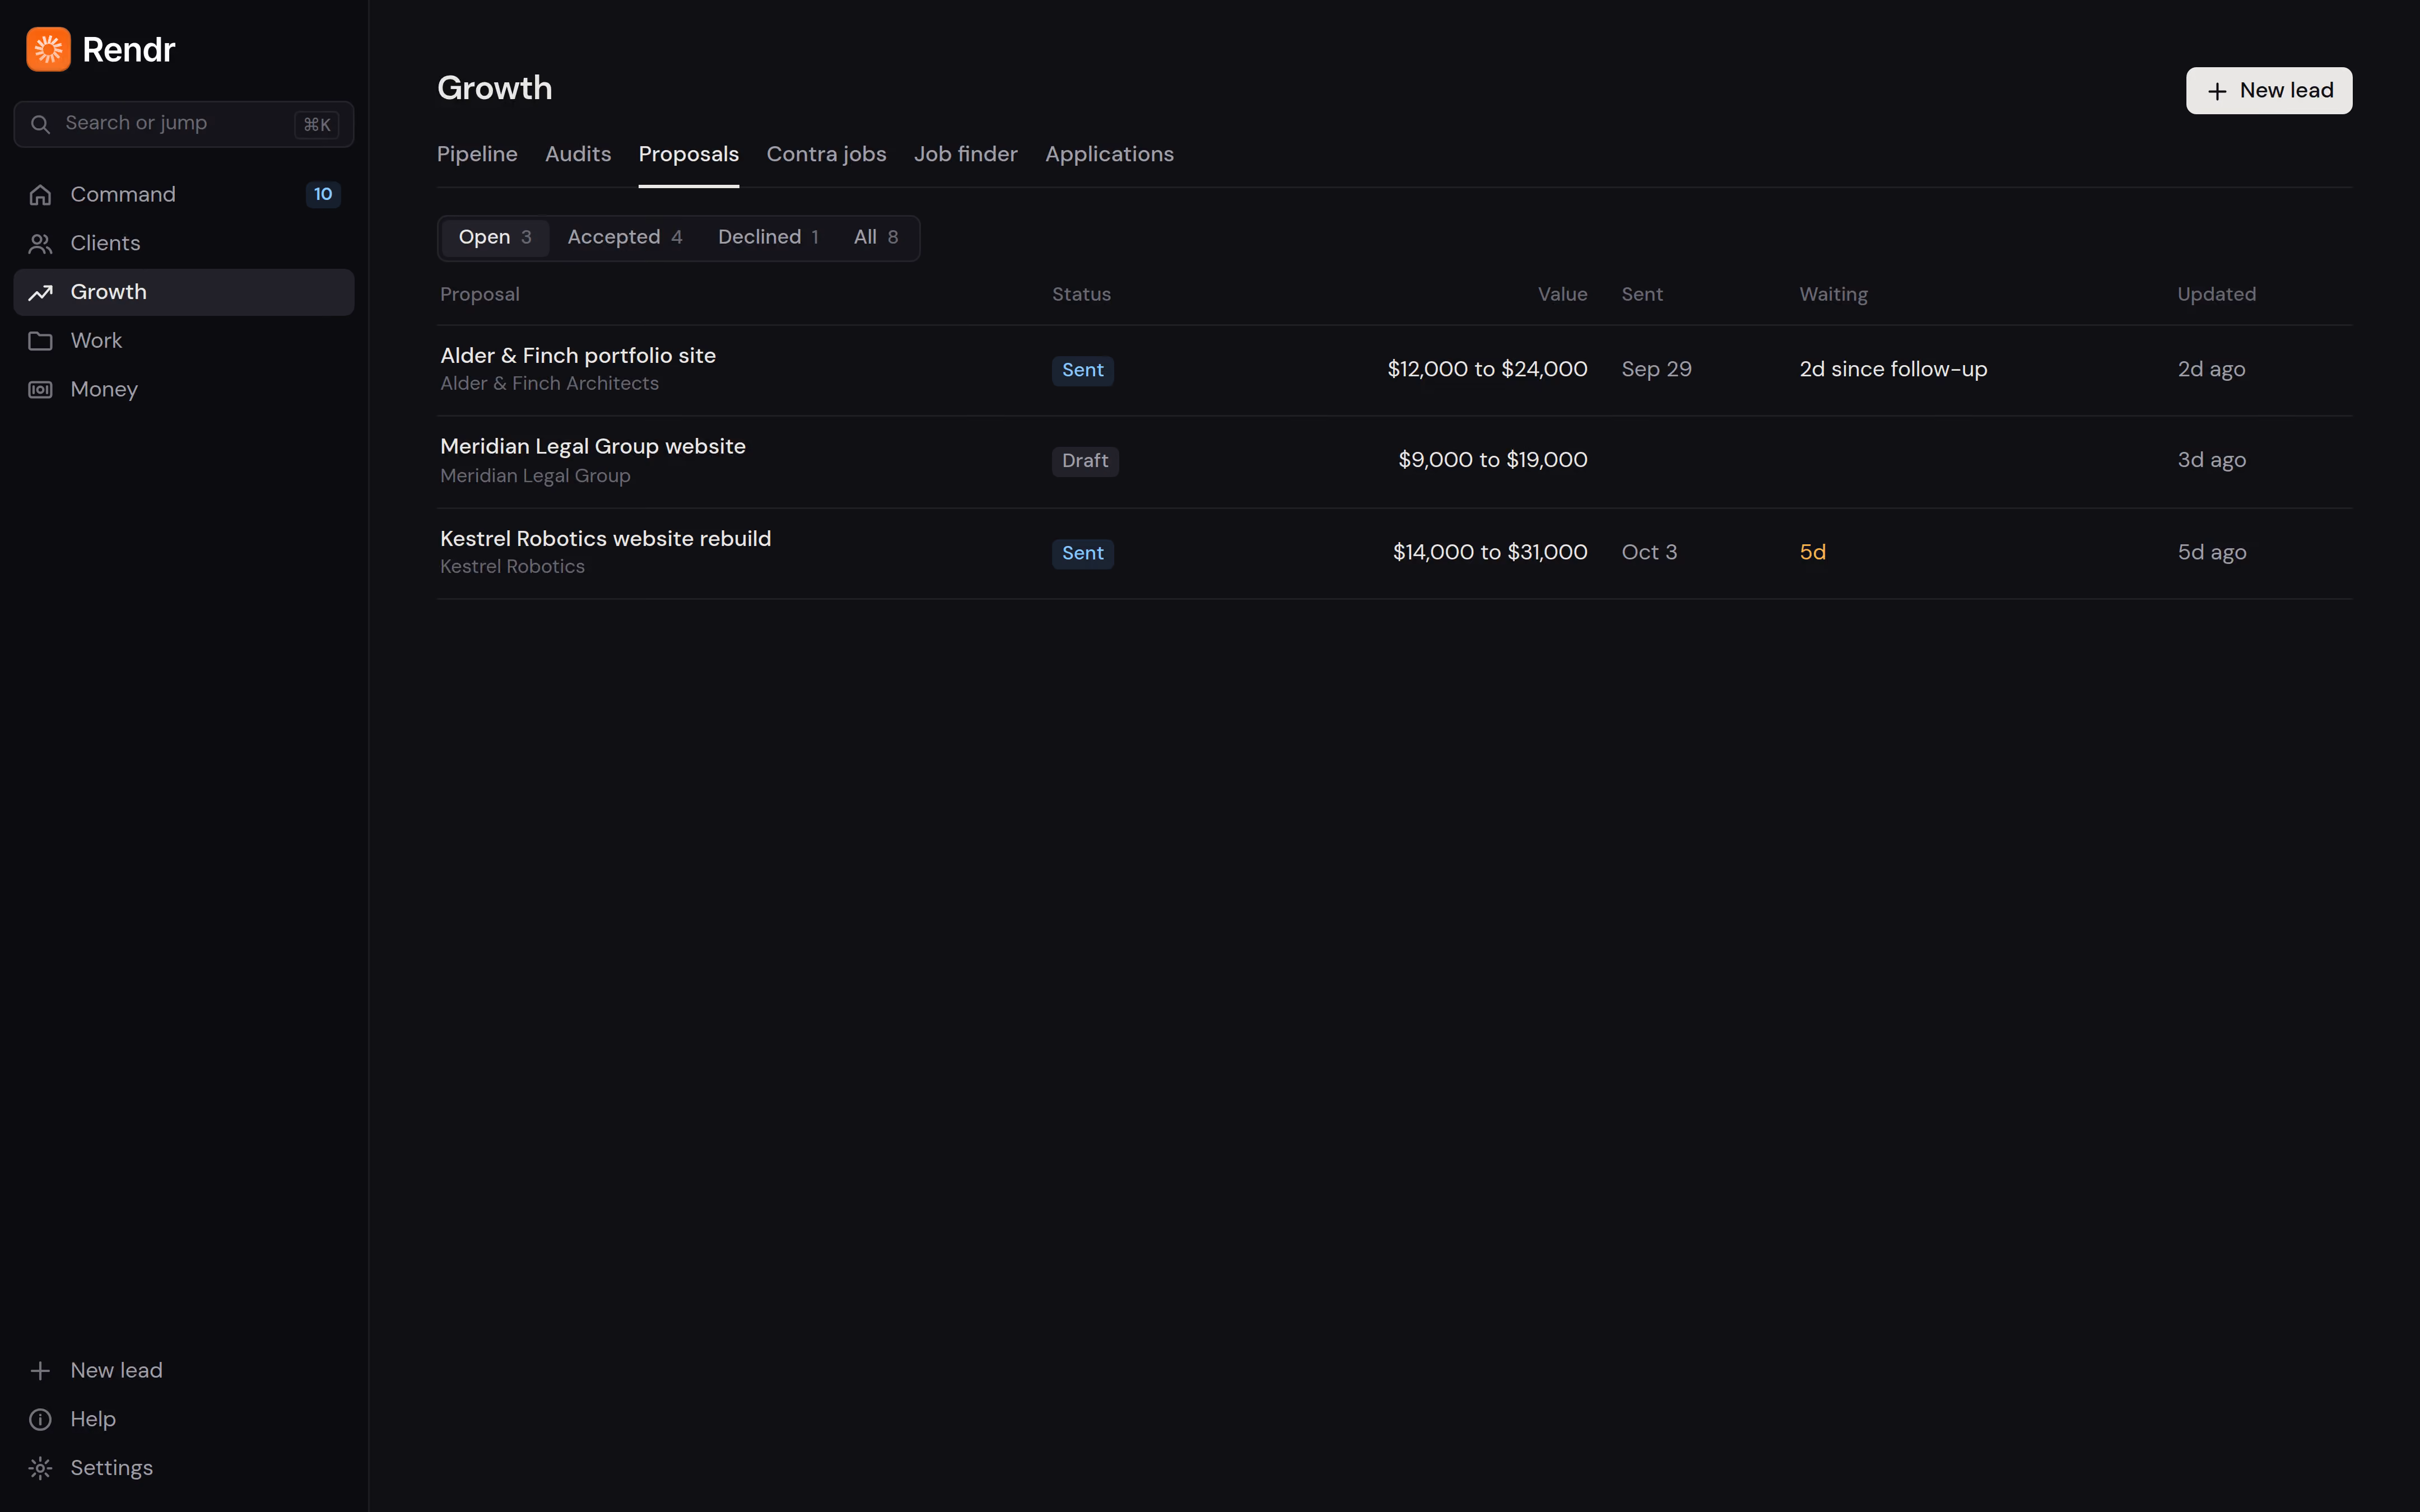Click the $14,000 to $31,000 value
The height and width of the screenshot is (1512, 2420).
[x=1489, y=552]
